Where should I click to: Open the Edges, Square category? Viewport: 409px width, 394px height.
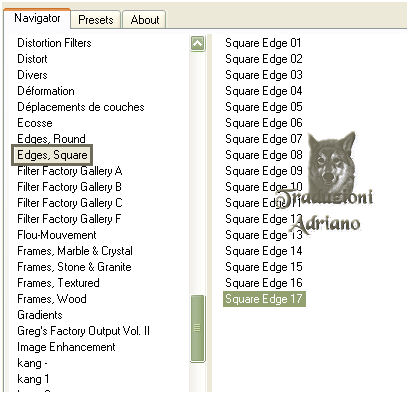(x=52, y=155)
